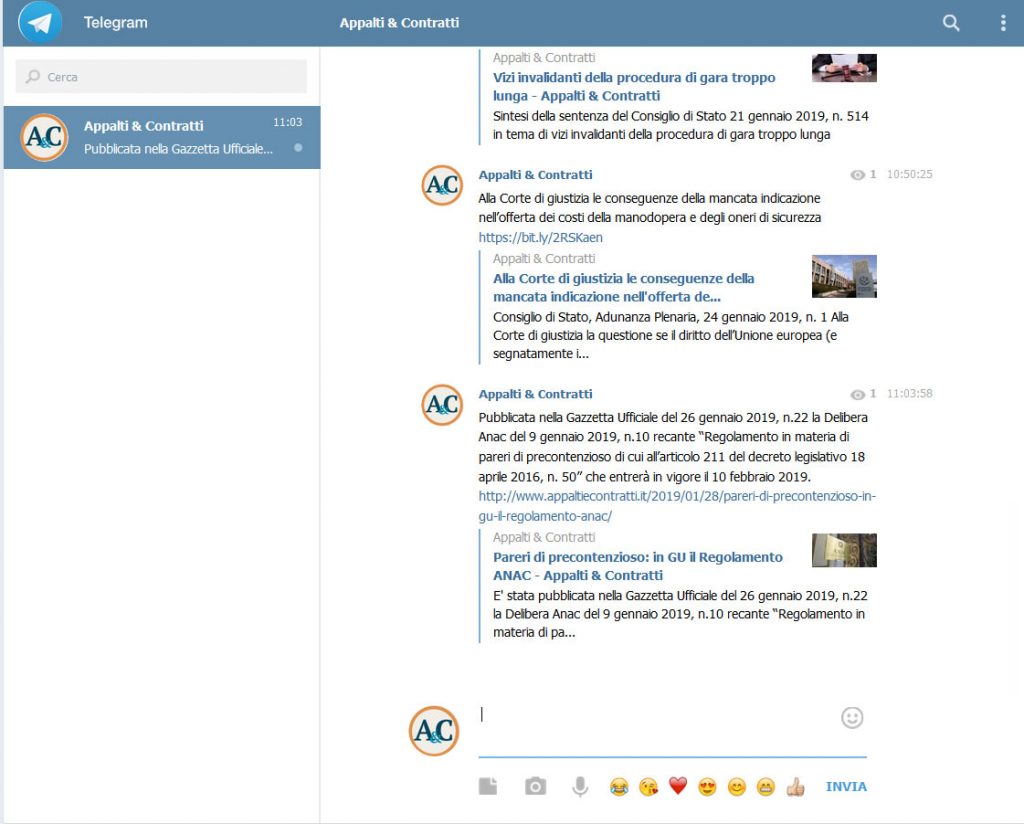Open preview title 'Vizi invalidanti della procedura di gara'
The height and width of the screenshot is (824, 1024).
[x=634, y=86]
